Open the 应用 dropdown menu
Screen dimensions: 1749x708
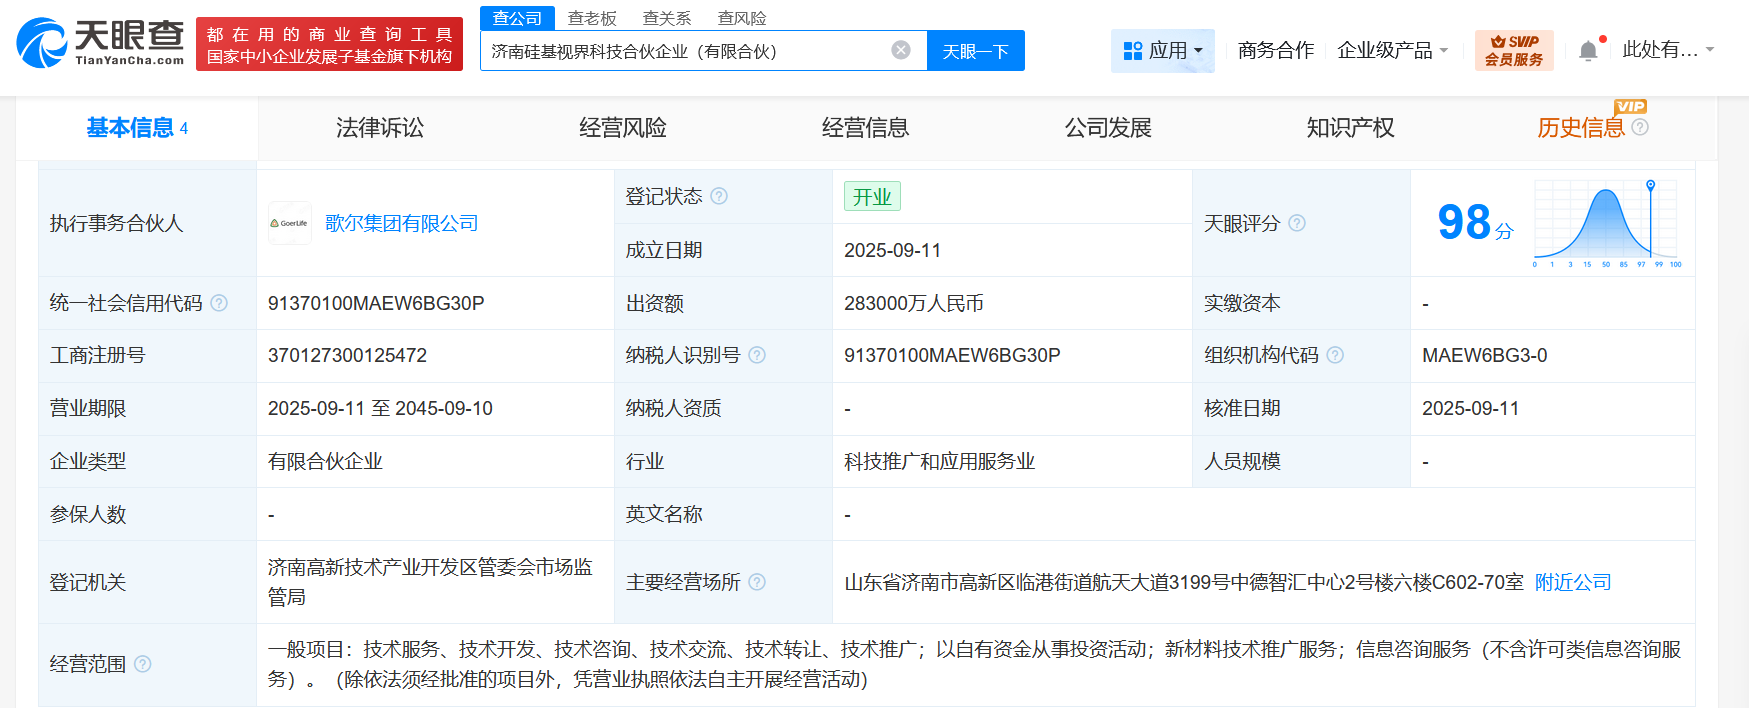(x=1162, y=50)
